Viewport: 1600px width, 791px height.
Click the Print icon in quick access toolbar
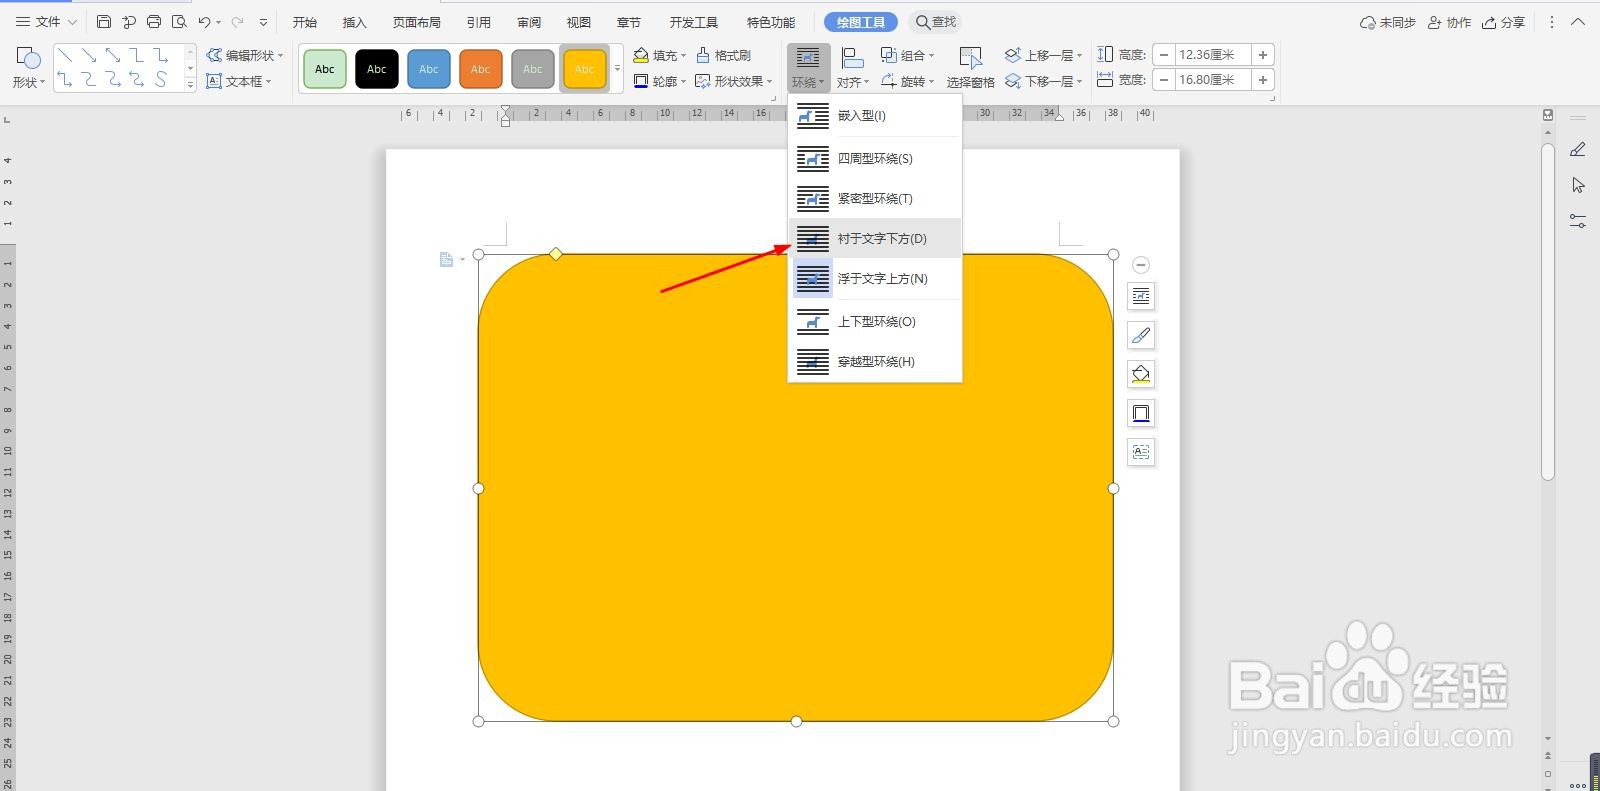point(154,22)
